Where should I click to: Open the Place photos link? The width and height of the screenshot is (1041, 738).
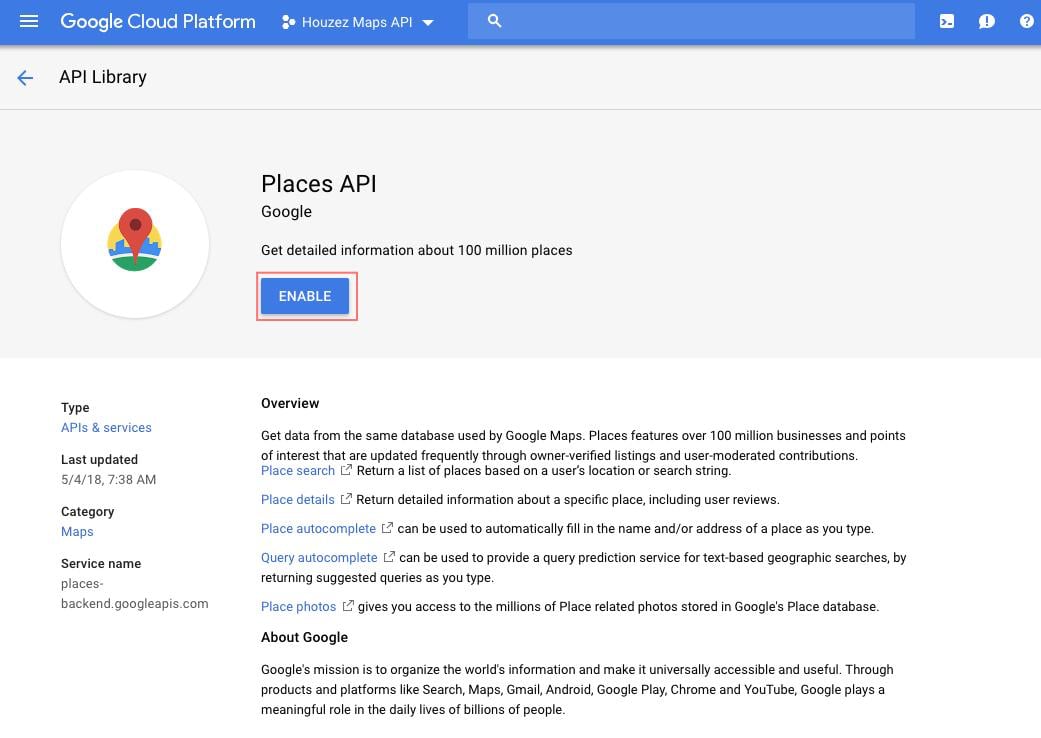tap(298, 607)
